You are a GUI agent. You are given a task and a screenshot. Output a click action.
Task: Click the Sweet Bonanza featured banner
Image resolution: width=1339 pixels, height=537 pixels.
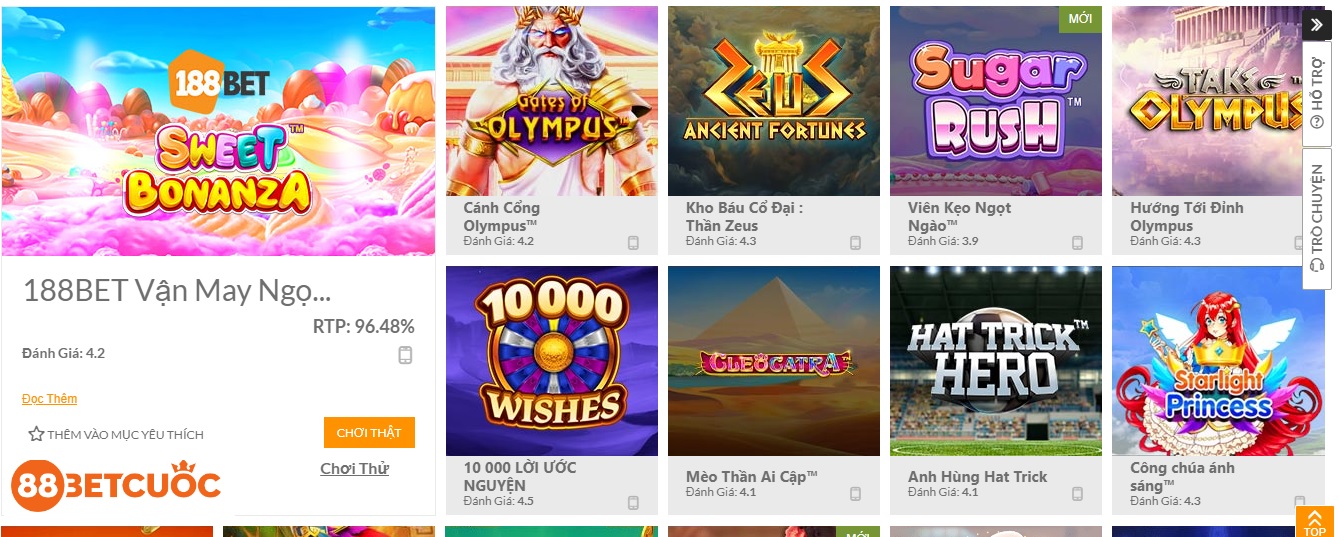218,131
